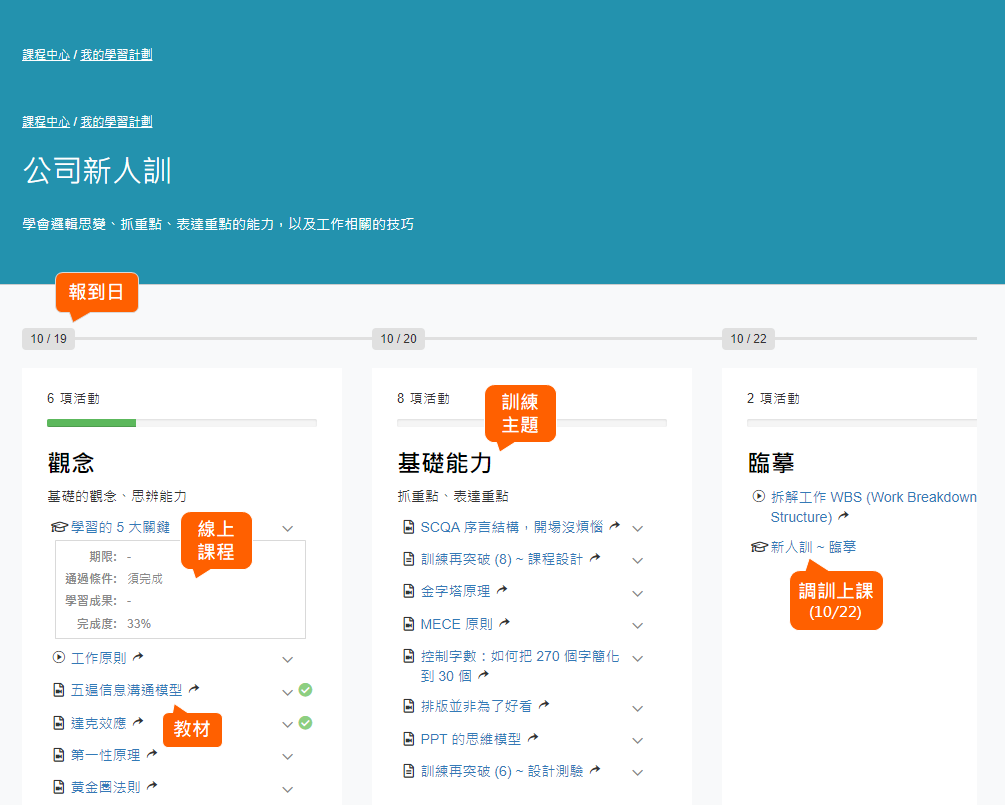This screenshot has width=1005, height=805.
Task: Click the graduation cap icon beside 新人訓 ~ 臨摹
Action: [x=759, y=547]
